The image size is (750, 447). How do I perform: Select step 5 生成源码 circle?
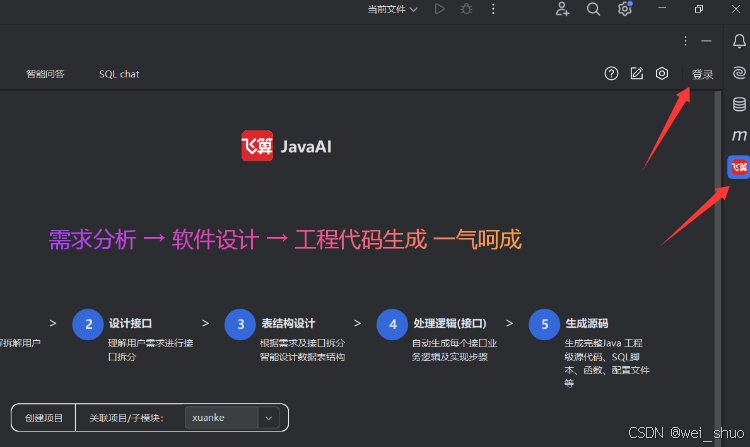pyautogui.click(x=544, y=324)
